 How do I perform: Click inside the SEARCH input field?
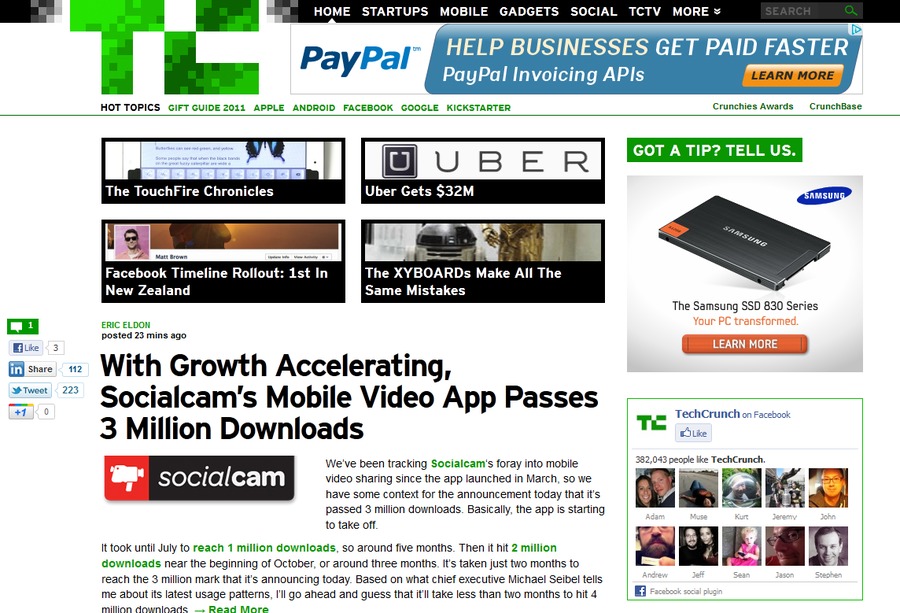(801, 11)
